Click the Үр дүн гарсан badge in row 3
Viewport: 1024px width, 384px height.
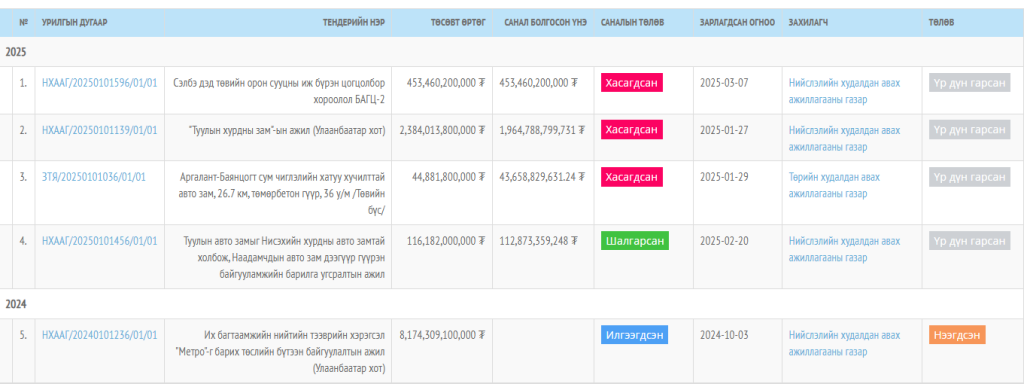coord(969,177)
